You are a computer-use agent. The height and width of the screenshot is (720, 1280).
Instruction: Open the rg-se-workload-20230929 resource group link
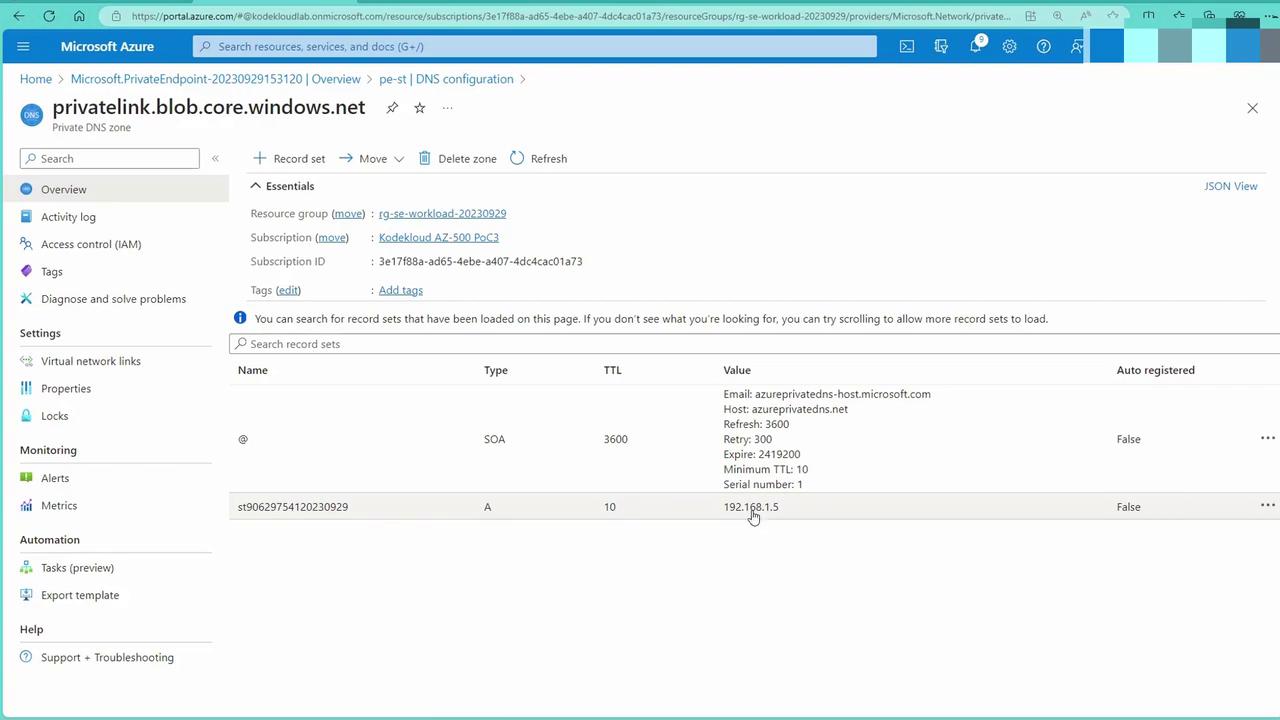coord(442,213)
